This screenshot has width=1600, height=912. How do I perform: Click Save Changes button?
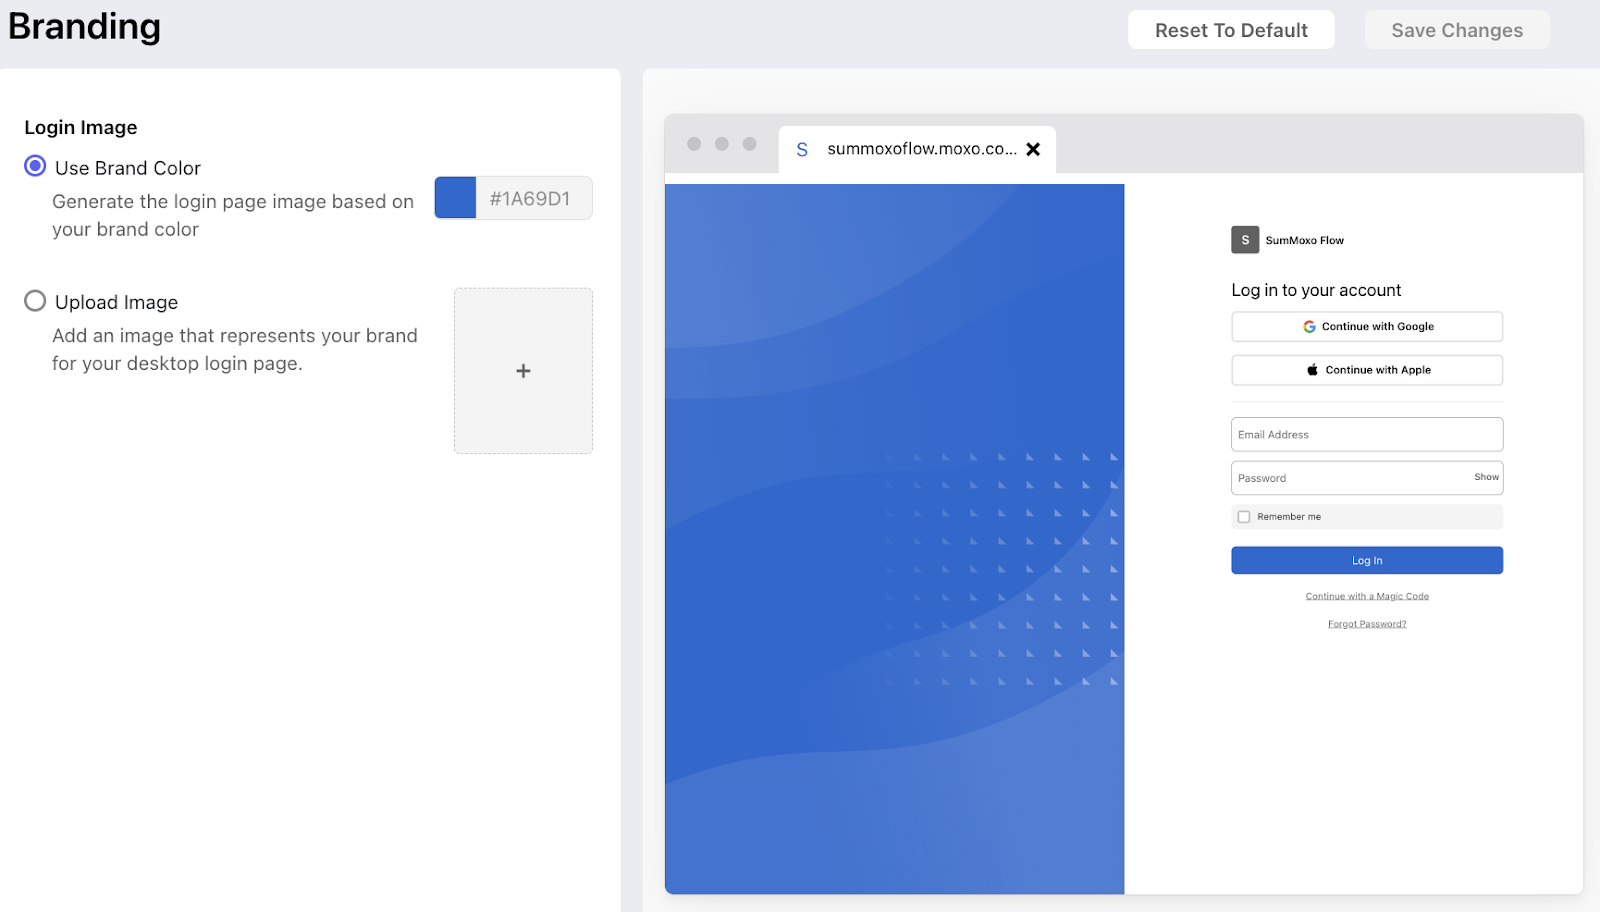pyautogui.click(x=1457, y=30)
